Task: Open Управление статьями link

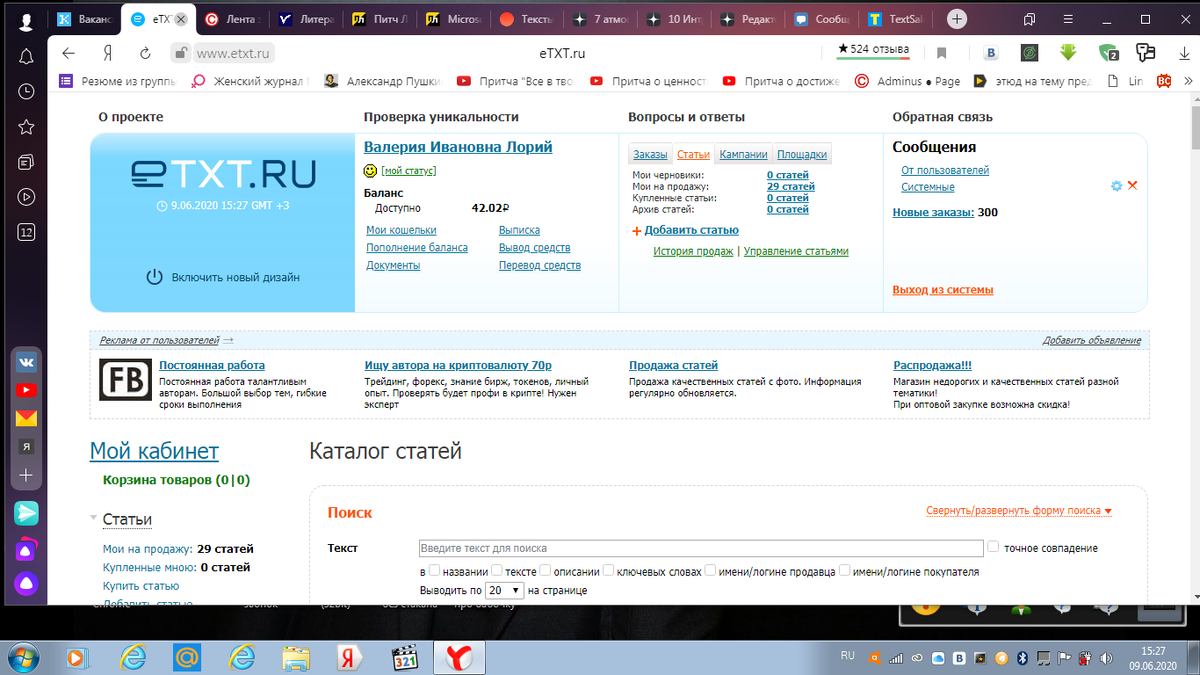Action: [796, 251]
